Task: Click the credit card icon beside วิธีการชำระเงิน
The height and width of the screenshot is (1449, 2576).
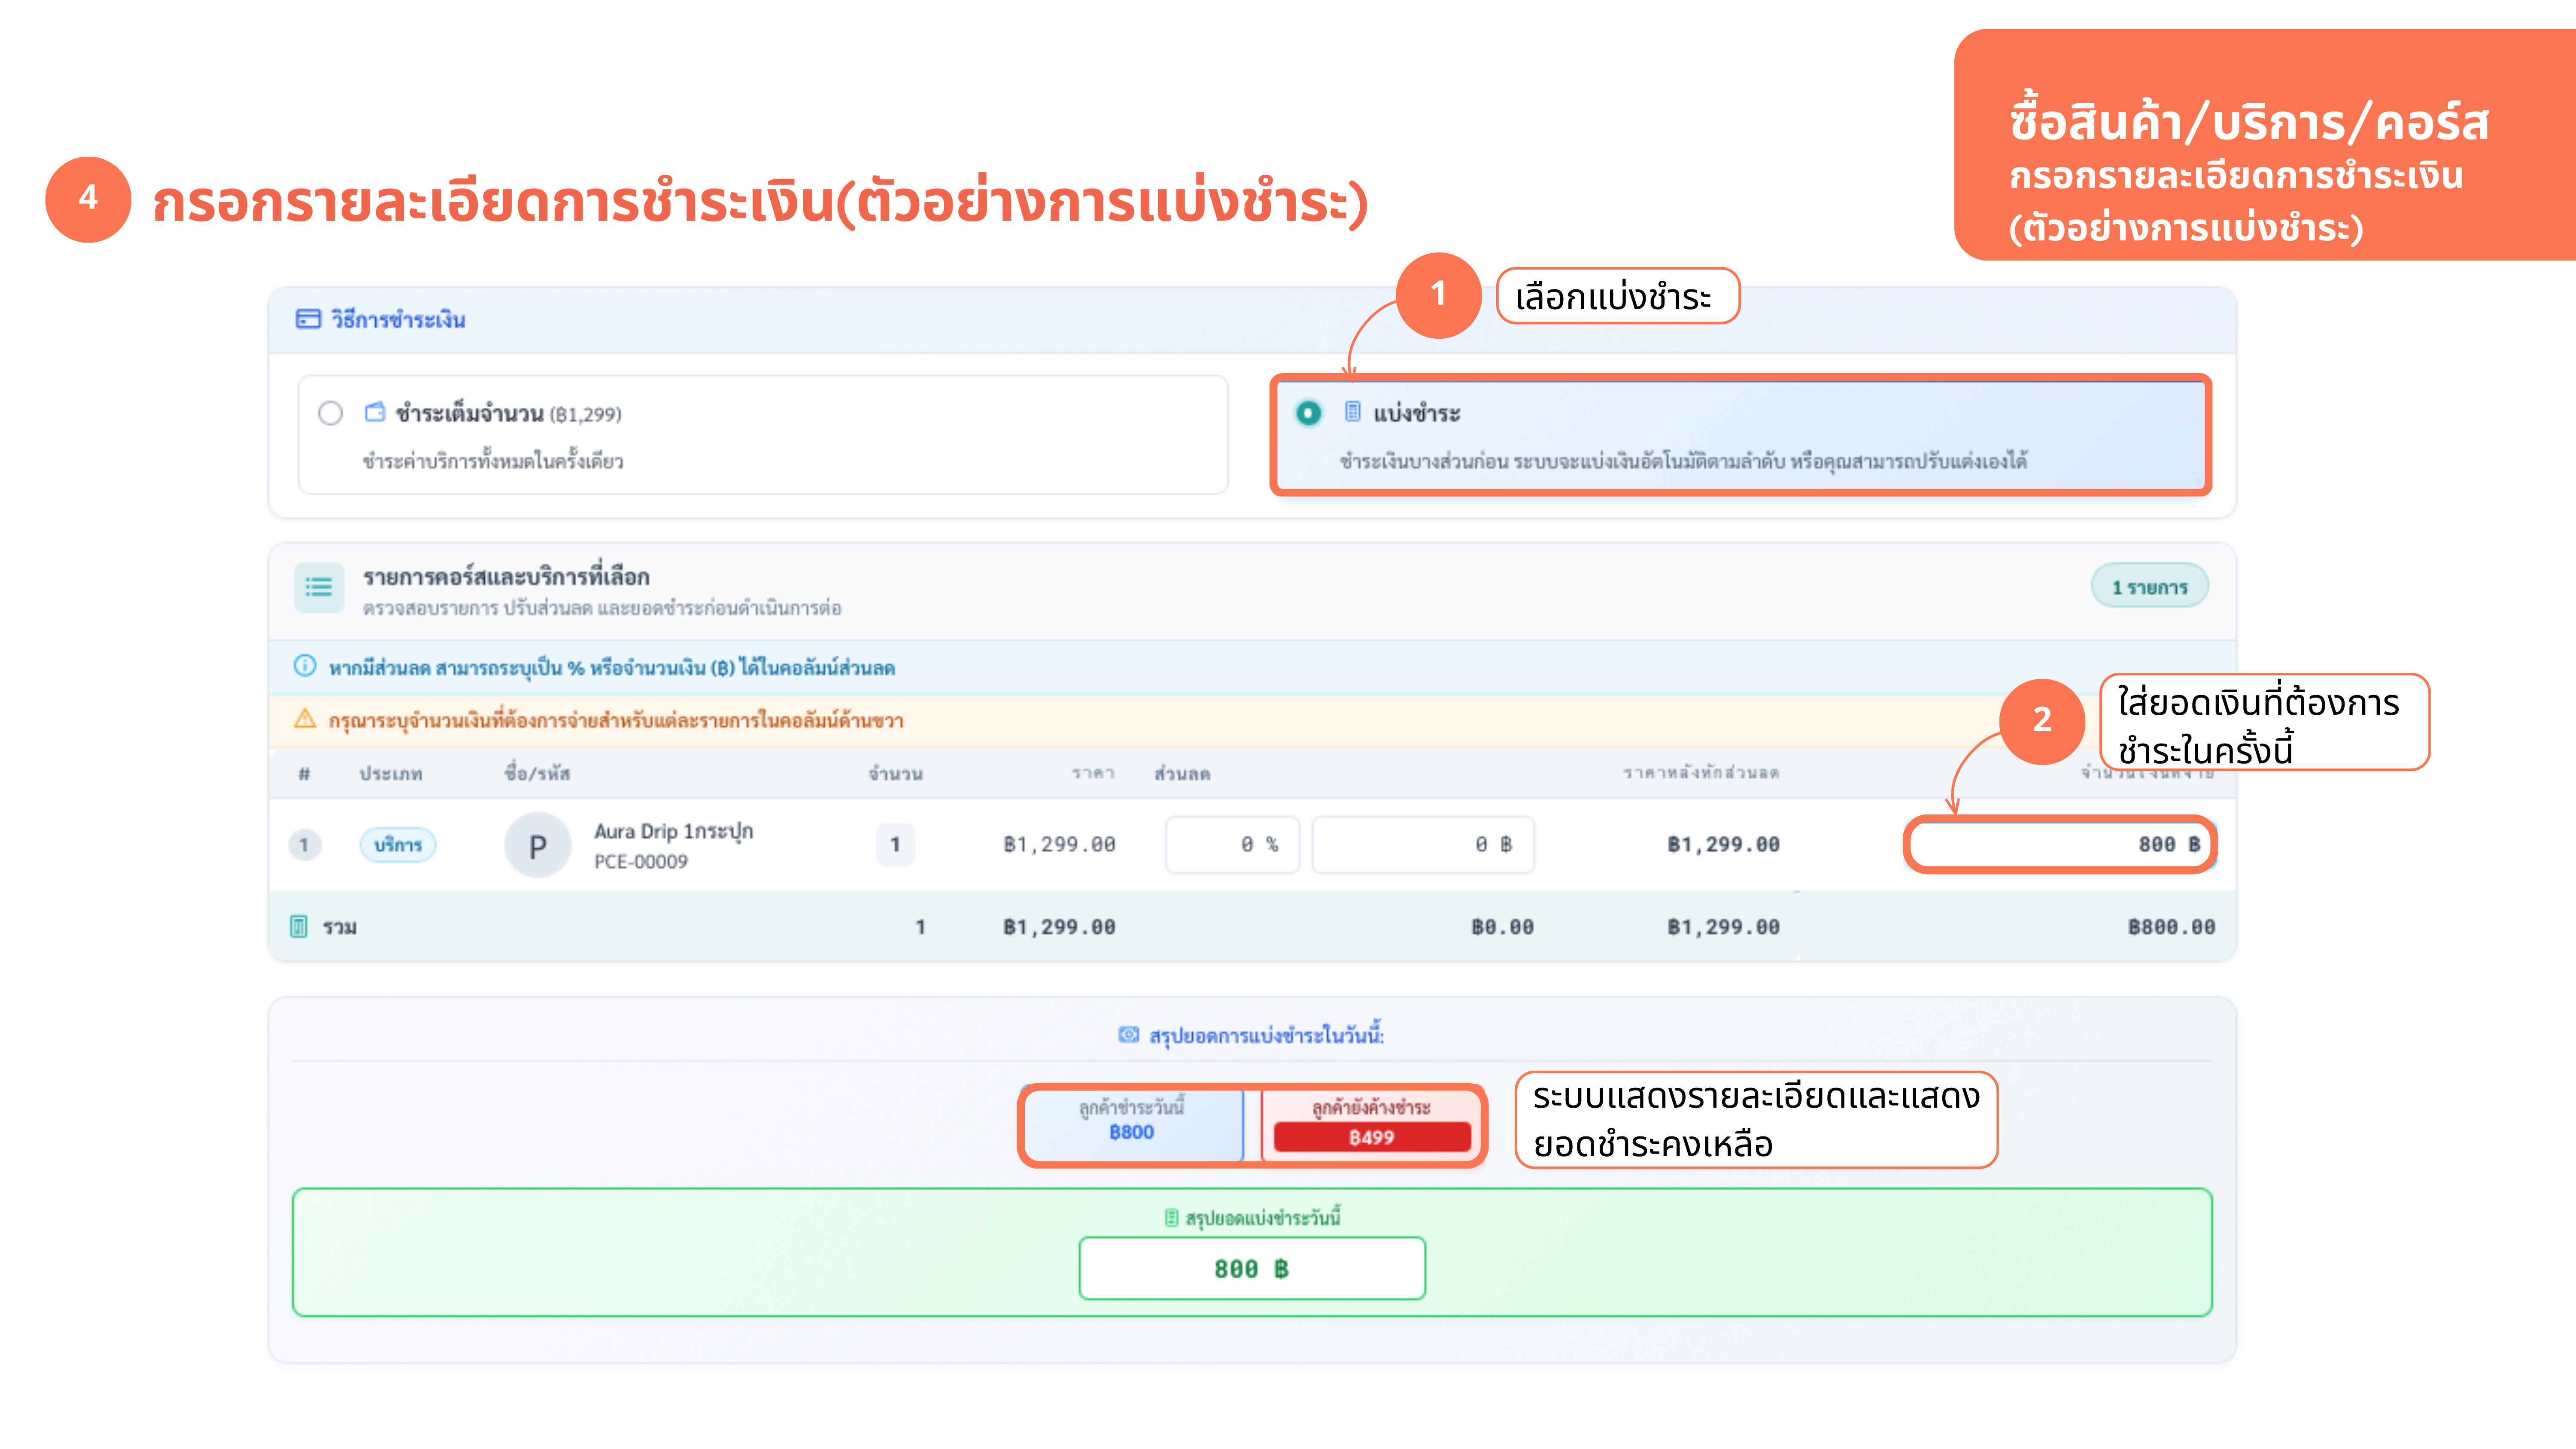Action: click(308, 319)
